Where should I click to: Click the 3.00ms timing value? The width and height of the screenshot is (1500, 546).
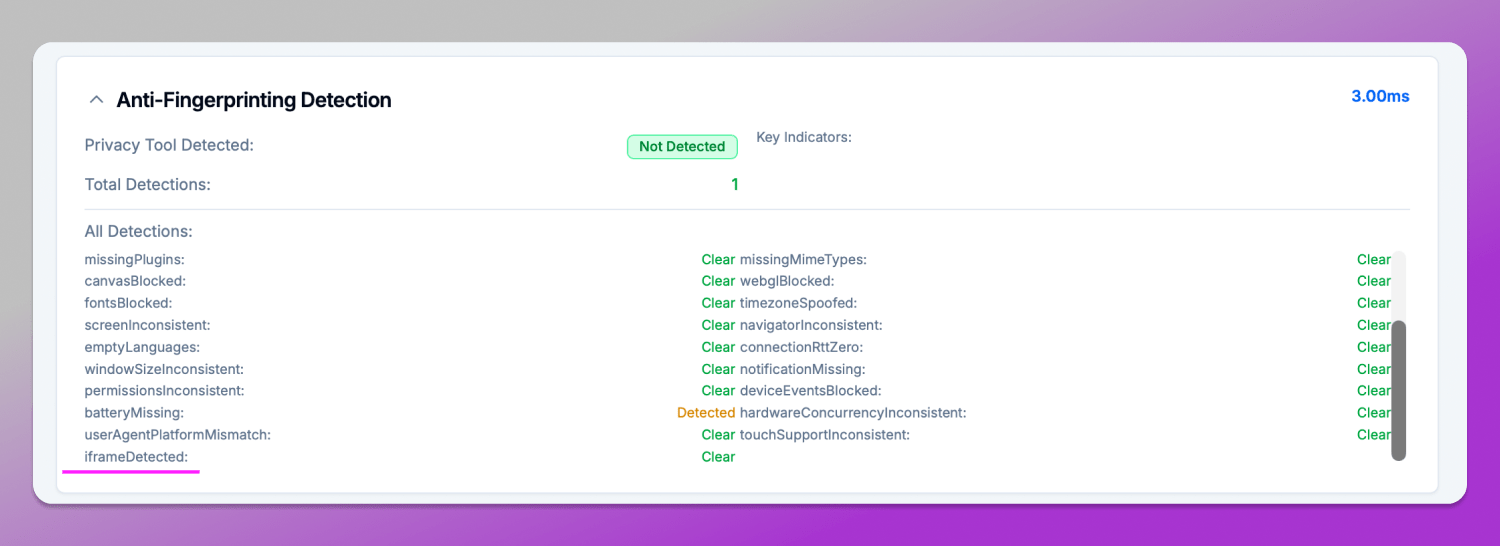tap(1380, 96)
